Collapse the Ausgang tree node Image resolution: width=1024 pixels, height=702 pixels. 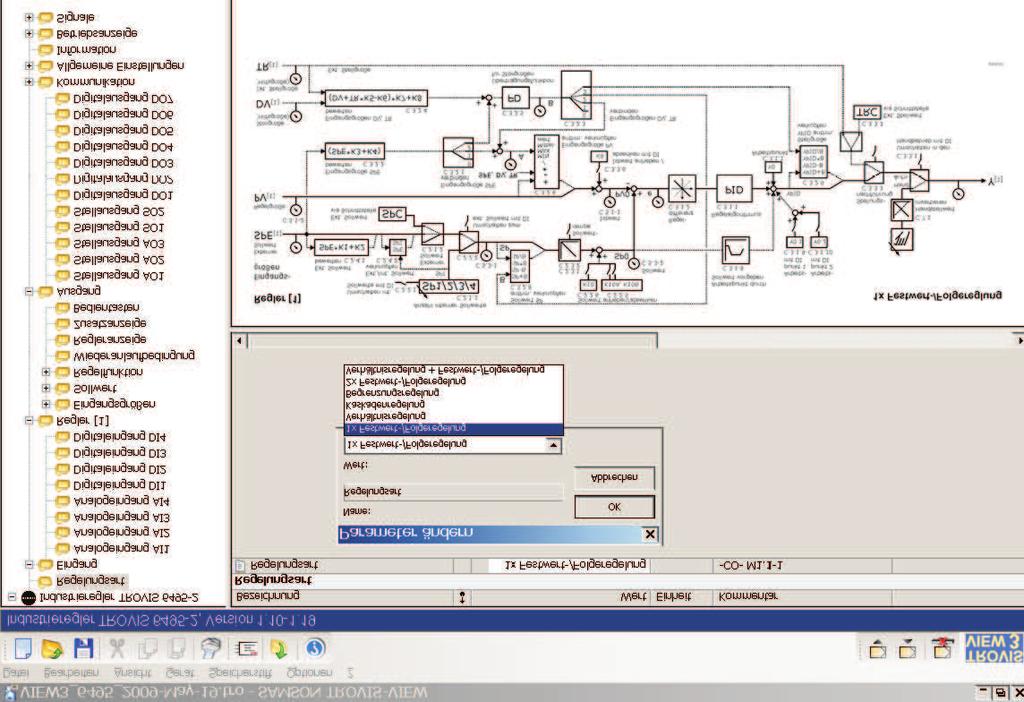click(x=29, y=291)
